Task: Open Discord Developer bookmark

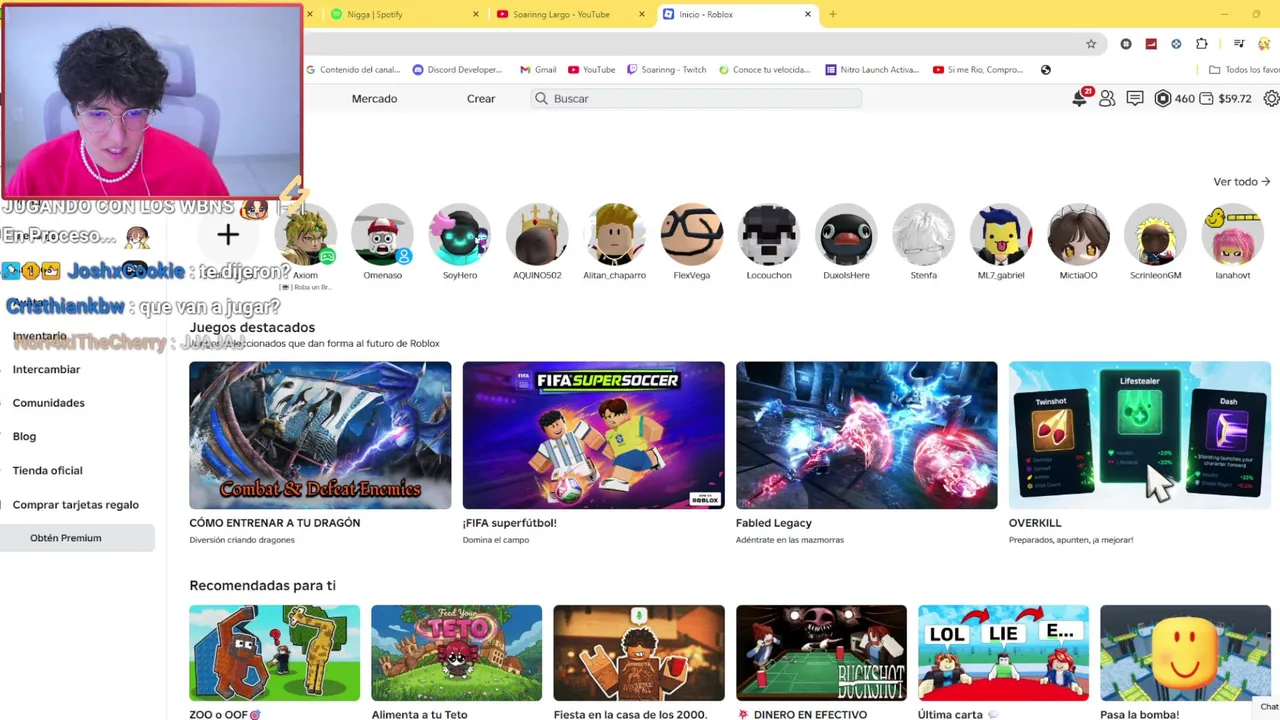Action: point(457,70)
